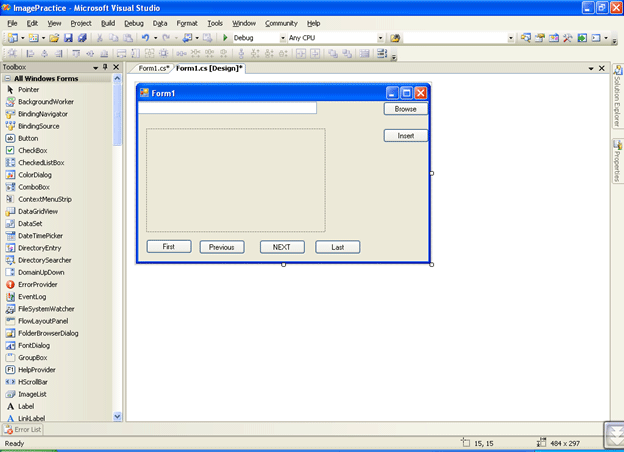Open the Debug configuration dropdown
Screen dimensions: 624x452
tap(283, 38)
